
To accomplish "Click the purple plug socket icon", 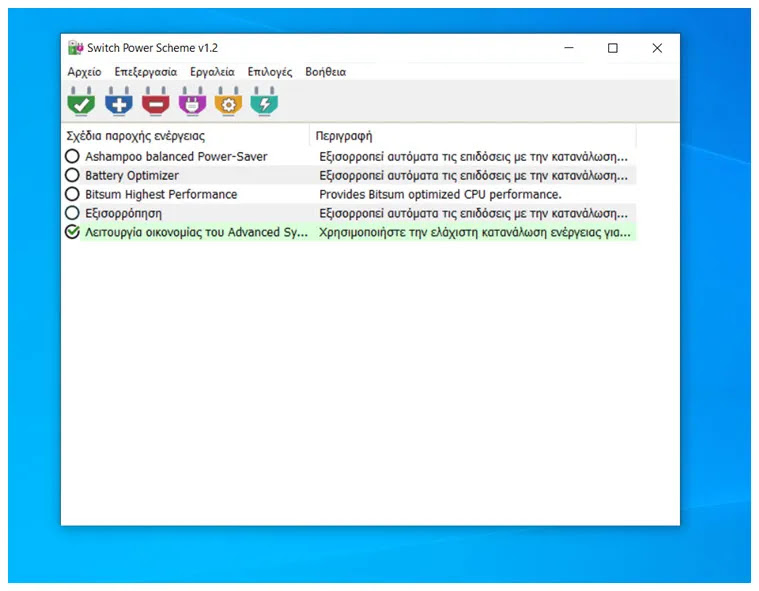I will click(192, 102).
